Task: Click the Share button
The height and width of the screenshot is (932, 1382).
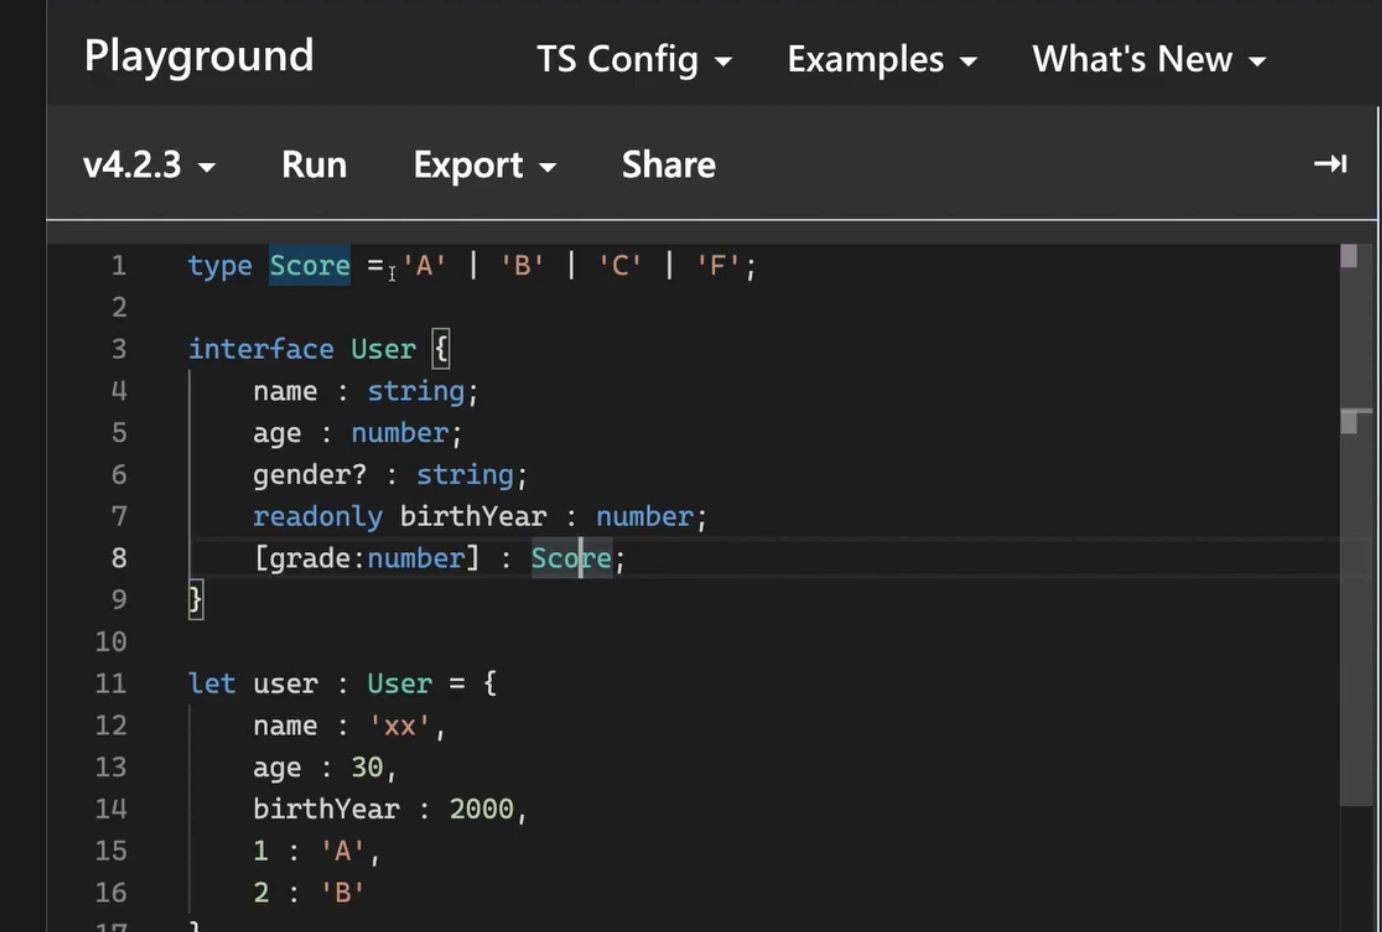Action: (x=669, y=165)
